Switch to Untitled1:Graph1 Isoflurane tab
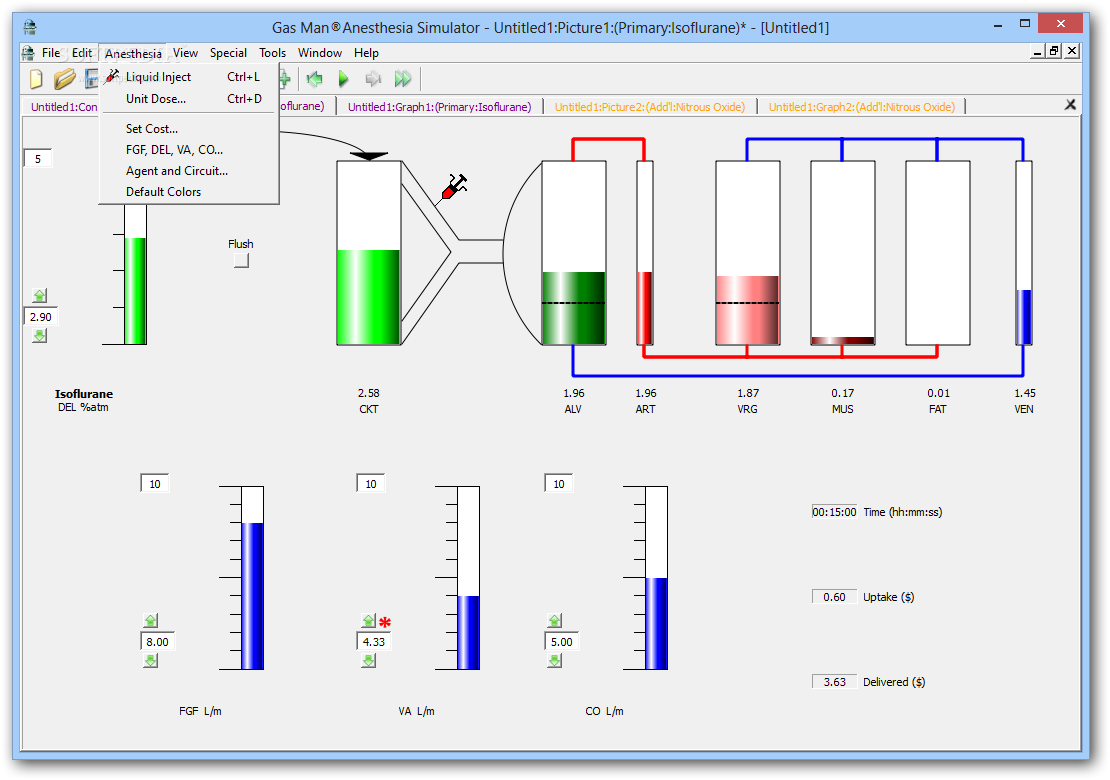The width and height of the screenshot is (1110, 780). [x=440, y=107]
